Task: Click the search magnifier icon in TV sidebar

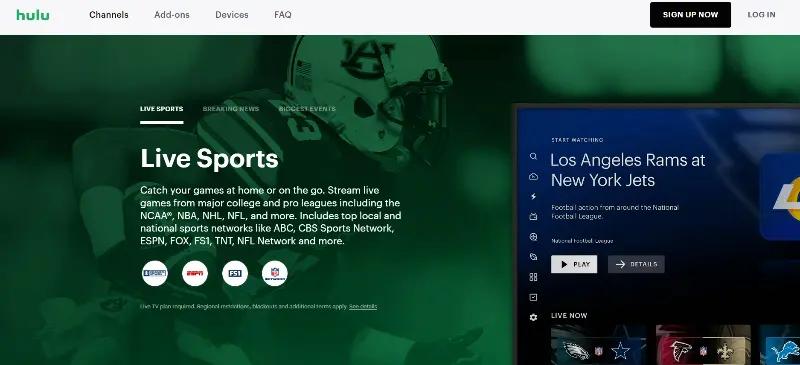Action: pyautogui.click(x=533, y=156)
